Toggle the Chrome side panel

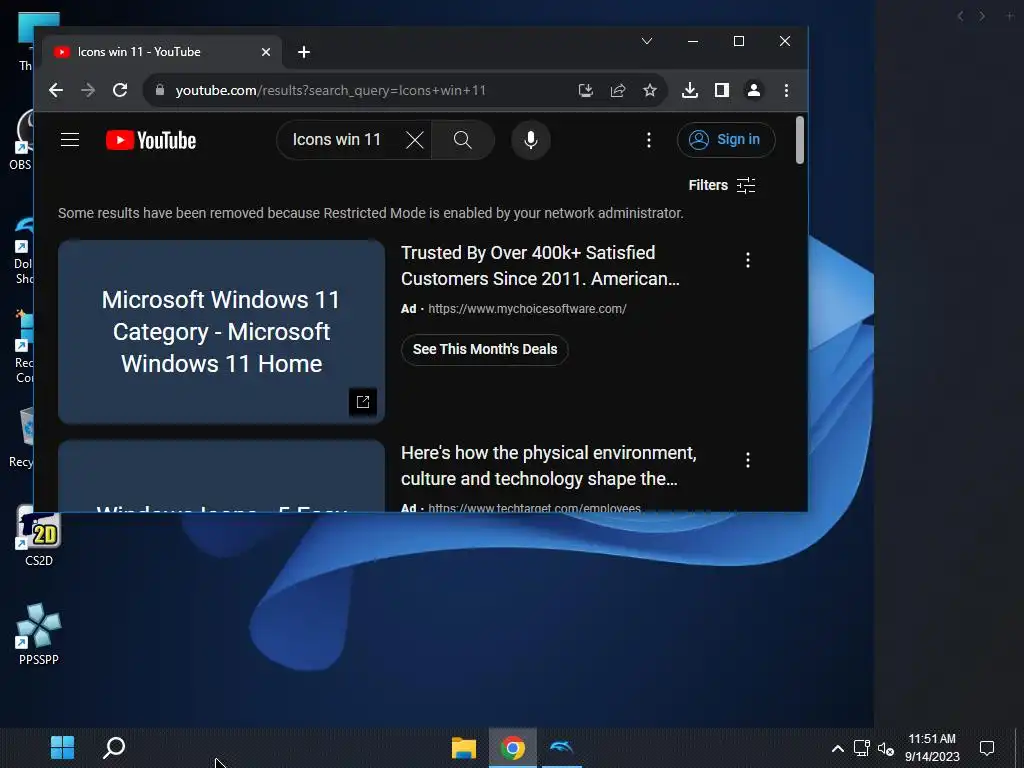click(x=722, y=90)
